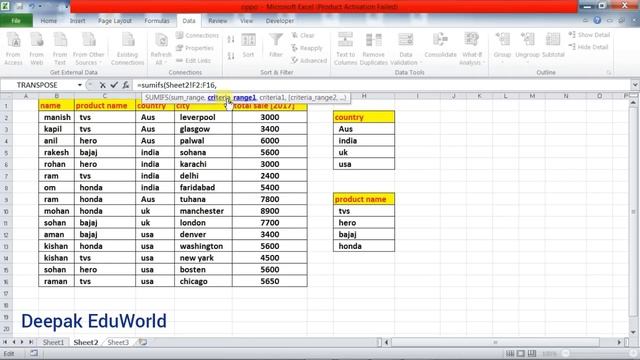Switch to Page Layout view icon
Image resolution: width=640 pixels, height=360 pixels.
[521, 353]
